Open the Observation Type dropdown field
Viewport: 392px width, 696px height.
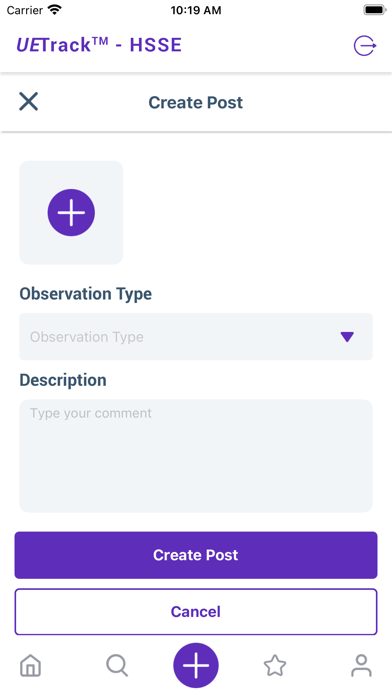(x=196, y=336)
